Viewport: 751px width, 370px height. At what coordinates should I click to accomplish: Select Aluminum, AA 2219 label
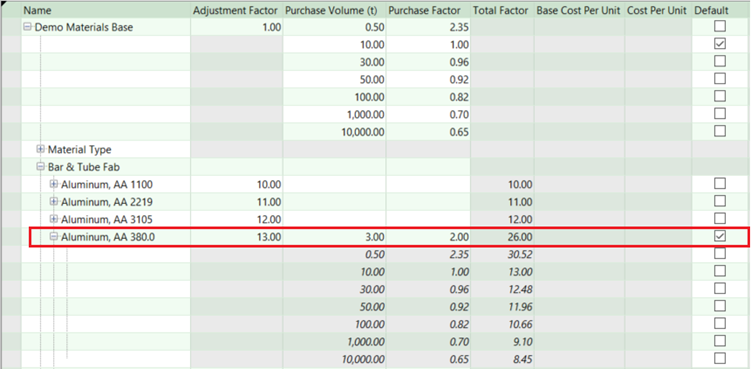[x=107, y=202]
